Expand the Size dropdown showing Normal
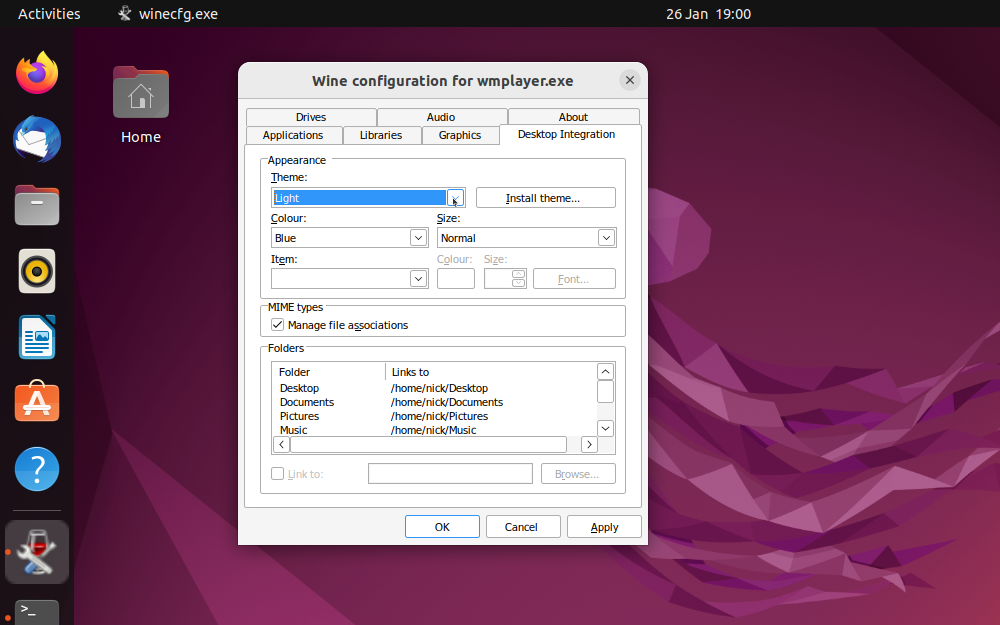Image resolution: width=1000 pixels, height=625 pixels. (x=605, y=238)
